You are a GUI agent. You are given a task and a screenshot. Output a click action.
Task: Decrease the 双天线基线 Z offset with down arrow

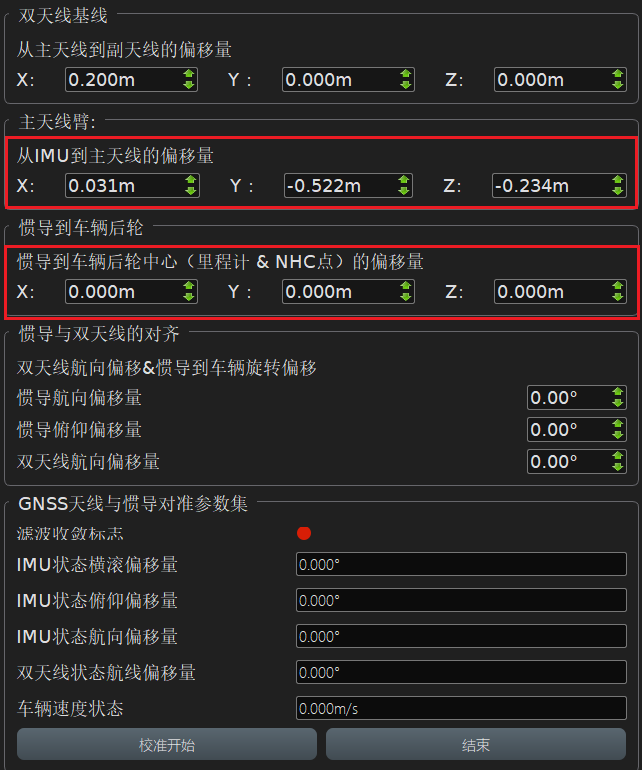coord(617,84)
